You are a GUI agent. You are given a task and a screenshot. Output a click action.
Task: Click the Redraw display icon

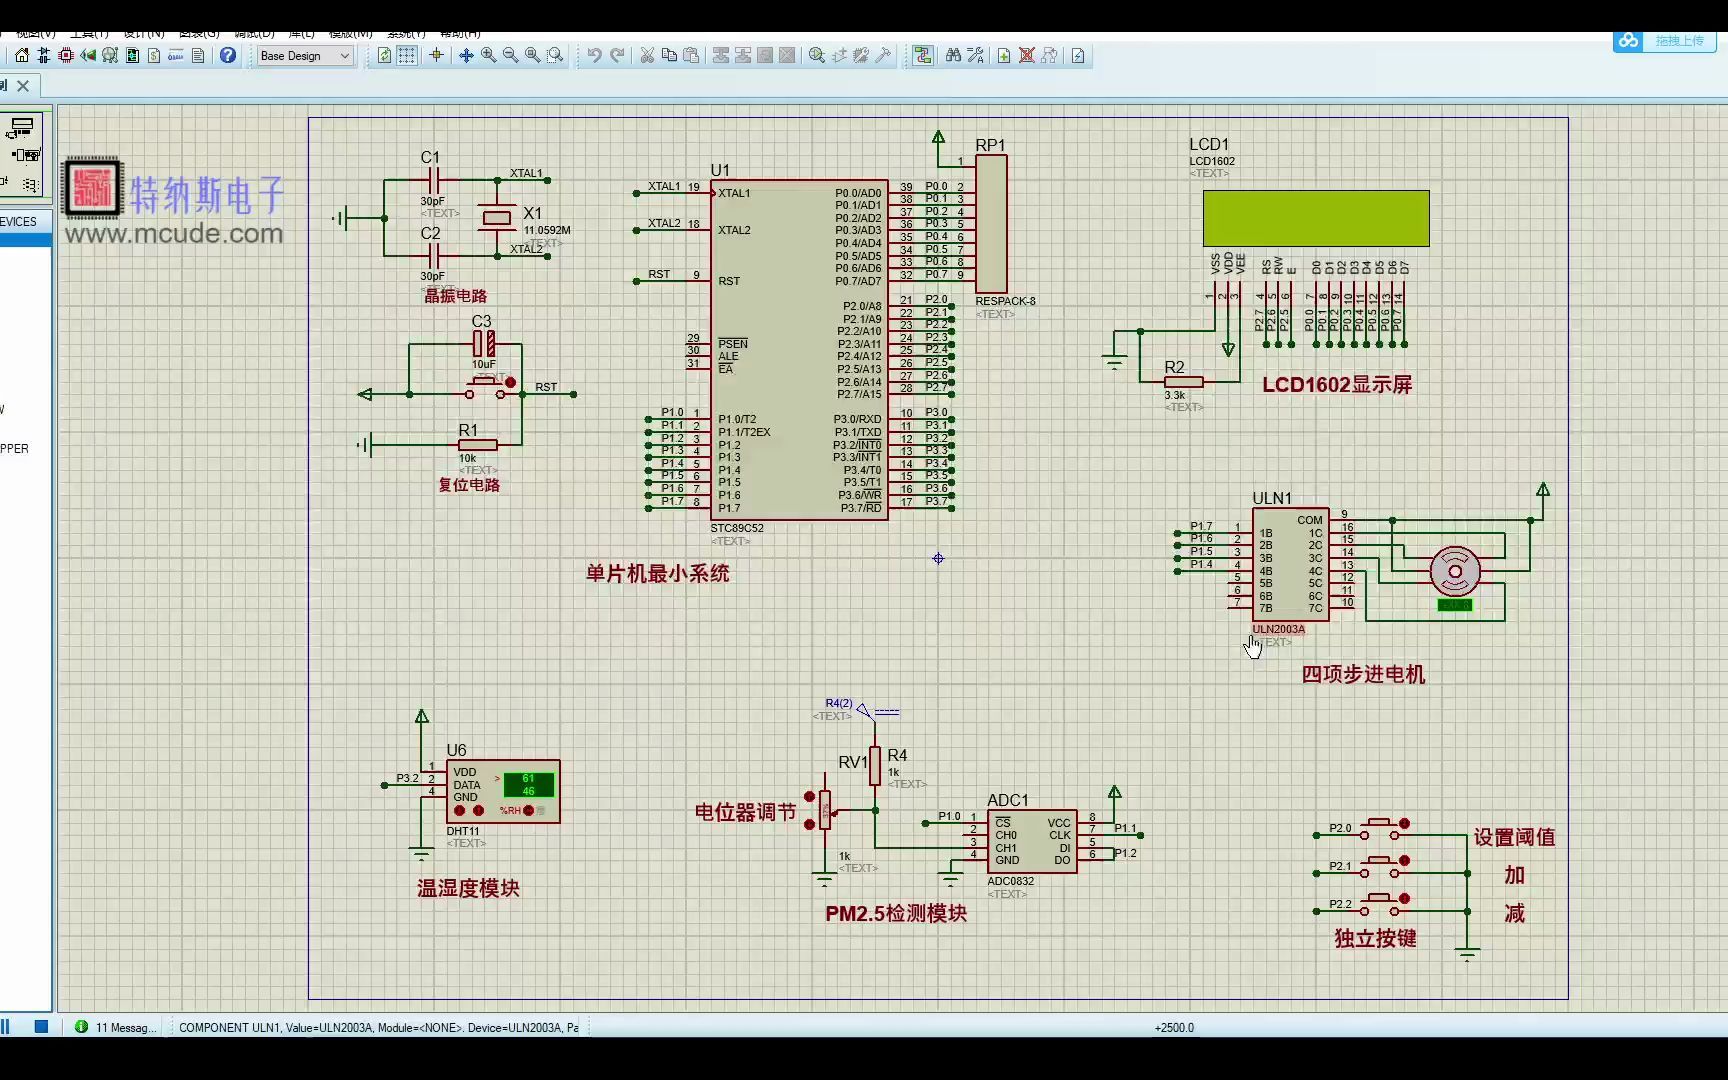pos(384,56)
